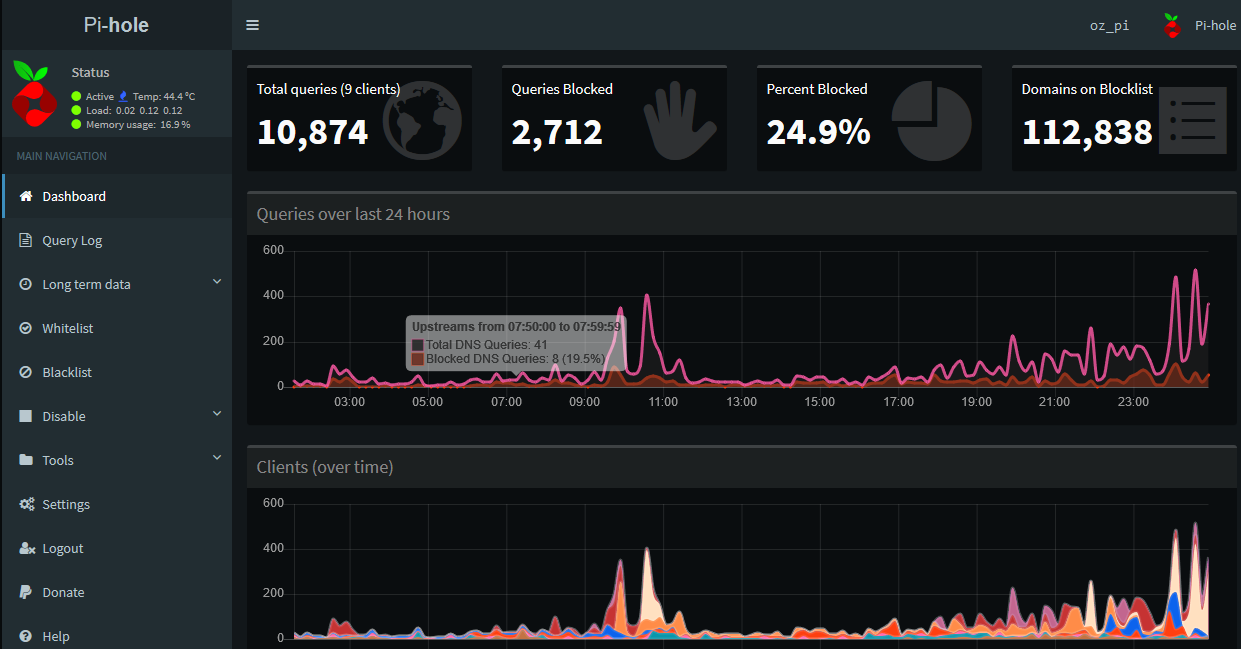Click the Logout link

point(63,548)
